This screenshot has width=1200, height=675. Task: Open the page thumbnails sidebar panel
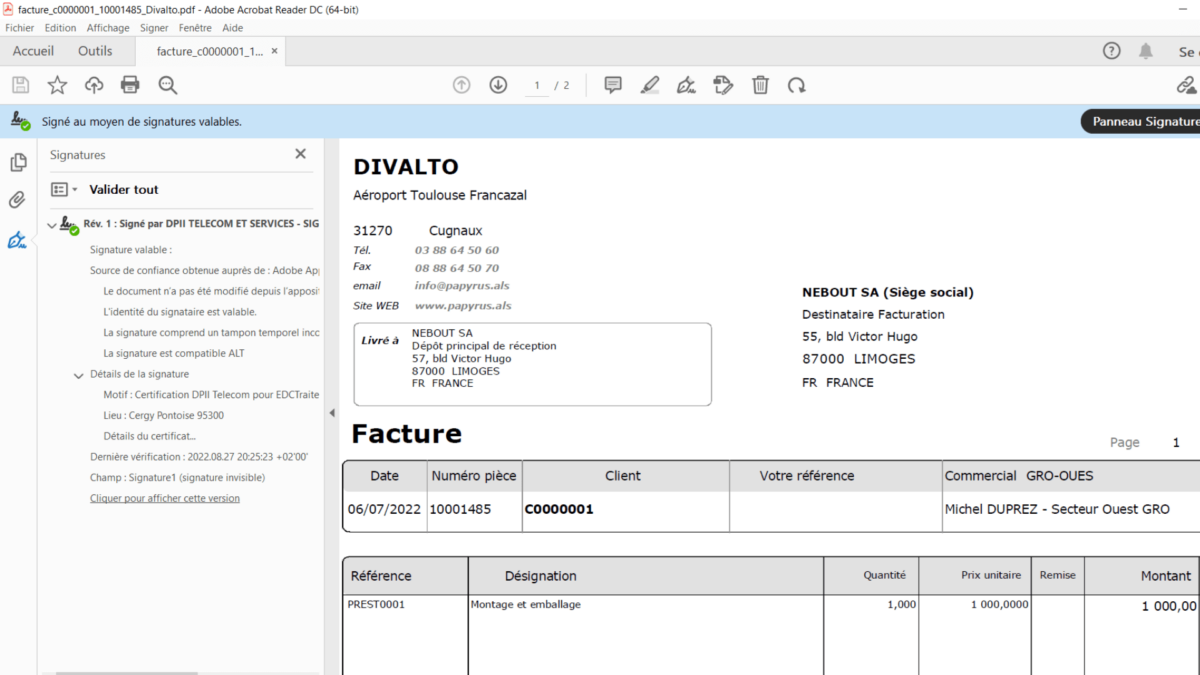(18, 162)
